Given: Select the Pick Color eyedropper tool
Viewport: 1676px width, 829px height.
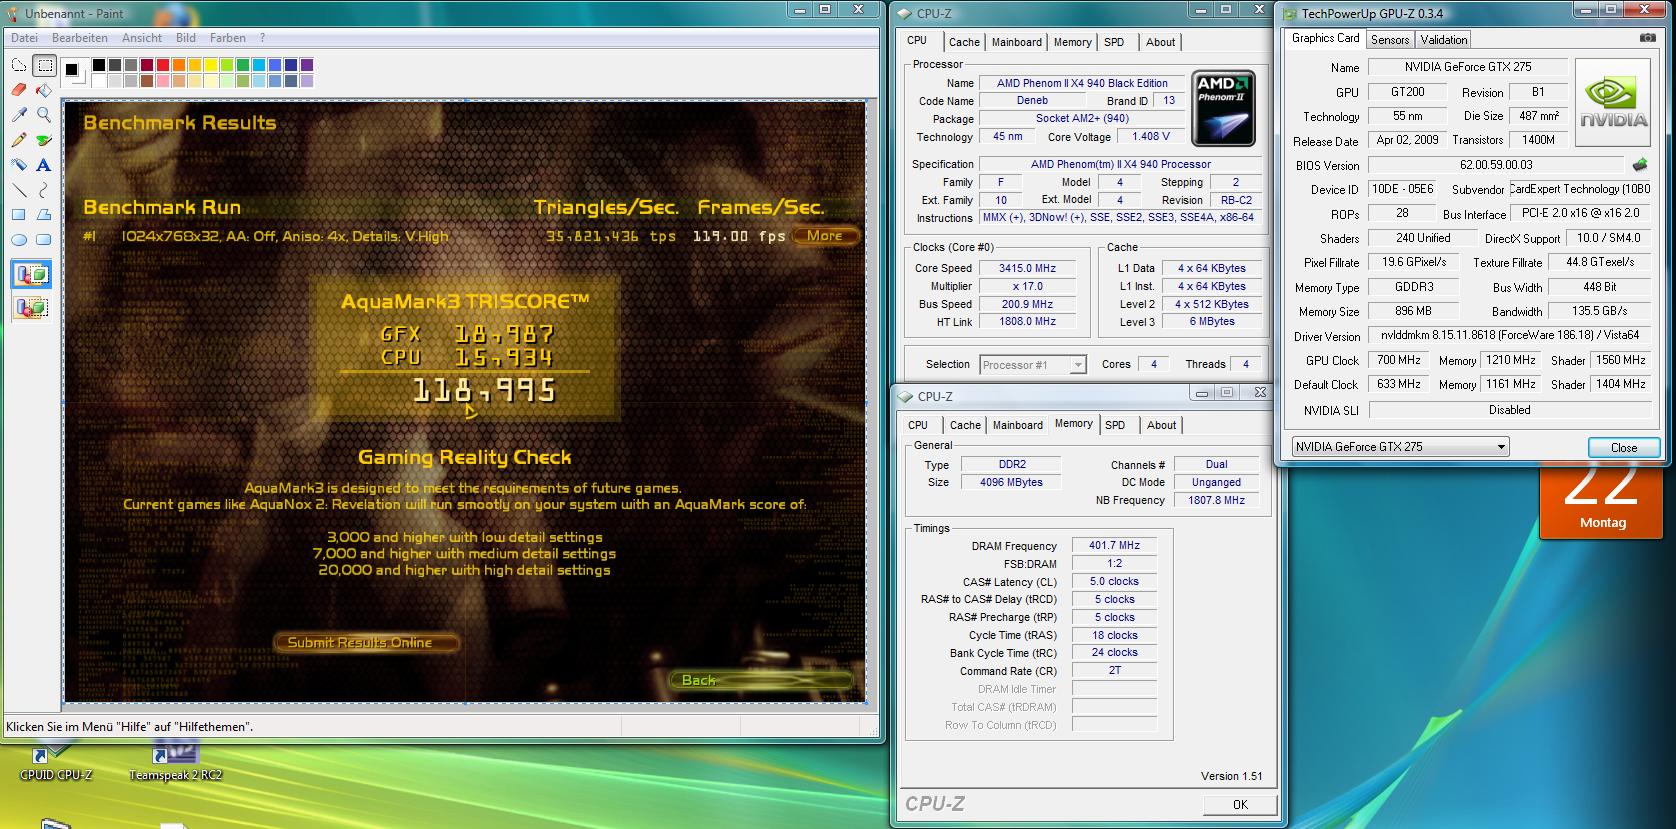Looking at the screenshot, I should pyautogui.click(x=19, y=115).
